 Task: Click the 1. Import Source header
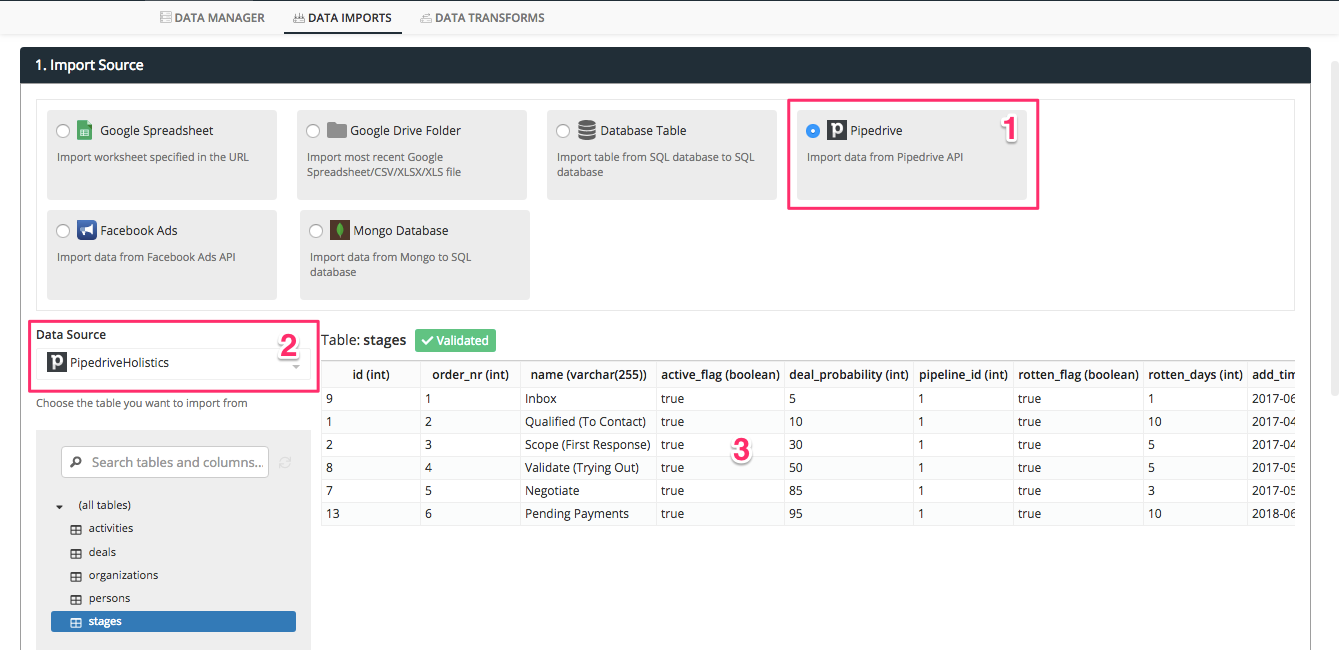pos(665,65)
